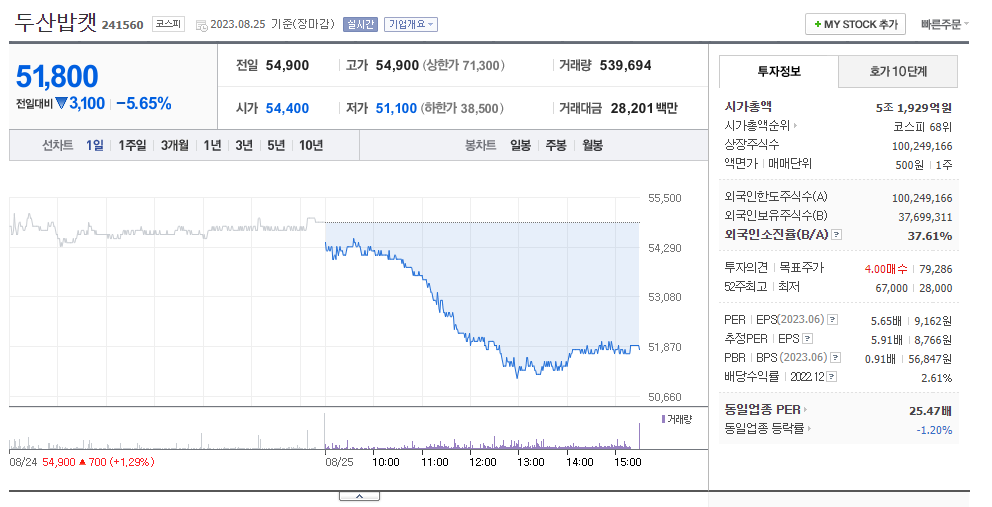Image resolution: width=992 pixels, height=507 pixels.
Task: Click the 저가 value 51,100
Action: (x=396, y=108)
